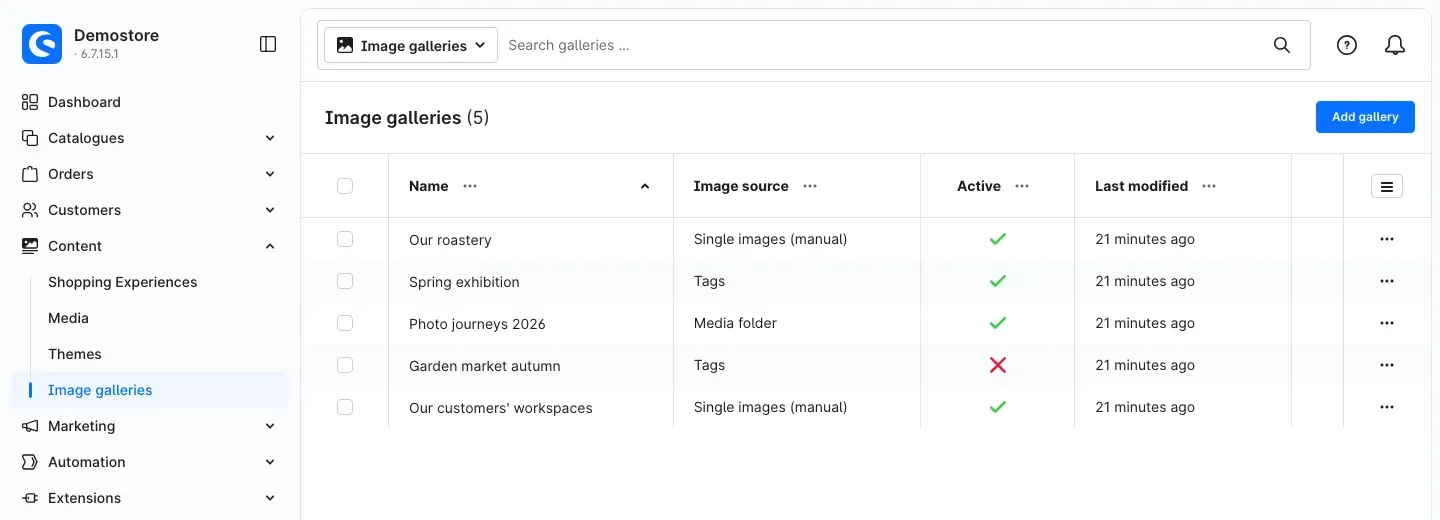The image size is (1440, 520).
Task: Open the Last modified column options dots
Action: click(x=1209, y=186)
